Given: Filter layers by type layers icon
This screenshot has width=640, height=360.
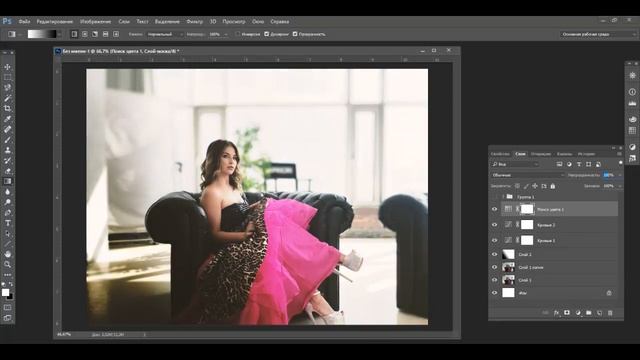Looking at the screenshot, I should click(x=579, y=164).
